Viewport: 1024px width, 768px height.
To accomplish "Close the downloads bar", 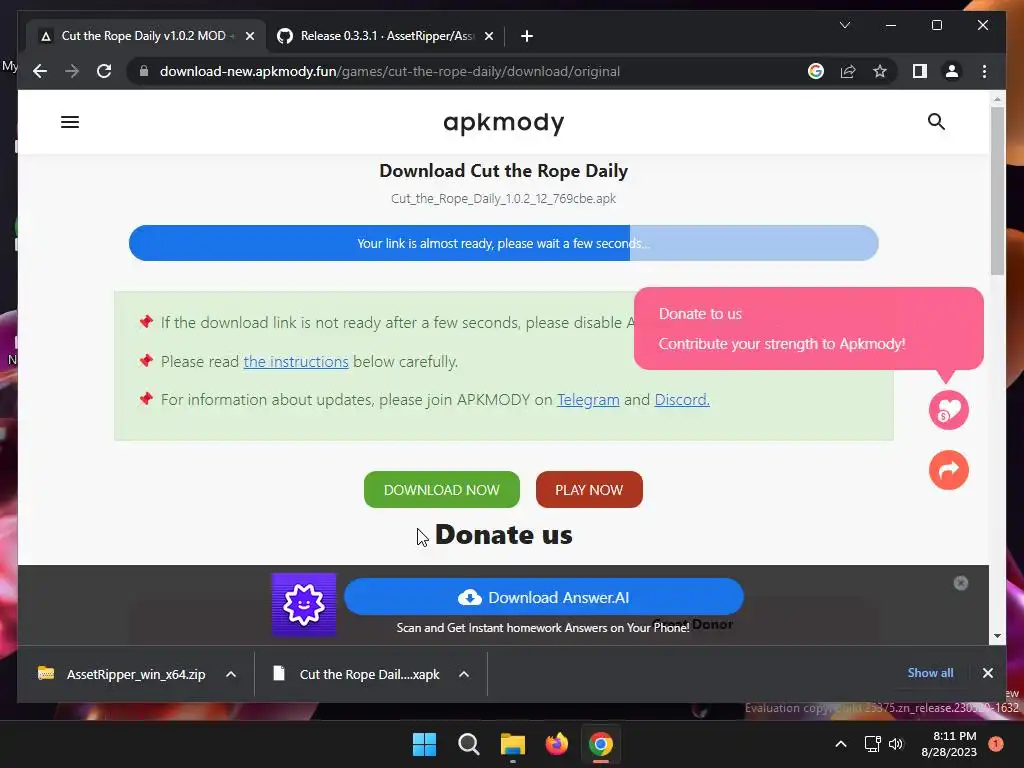I will coord(987,673).
